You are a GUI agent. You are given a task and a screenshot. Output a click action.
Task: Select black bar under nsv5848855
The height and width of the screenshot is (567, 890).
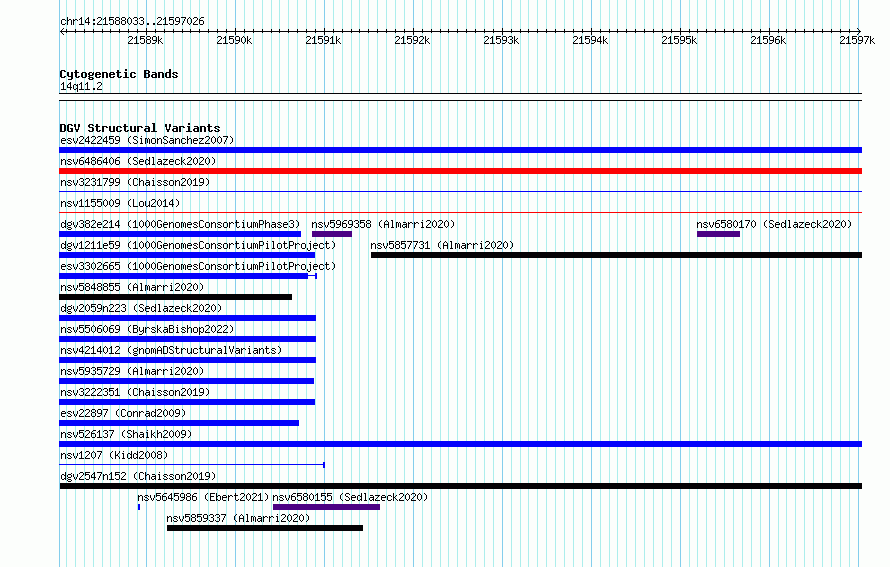pos(175,297)
